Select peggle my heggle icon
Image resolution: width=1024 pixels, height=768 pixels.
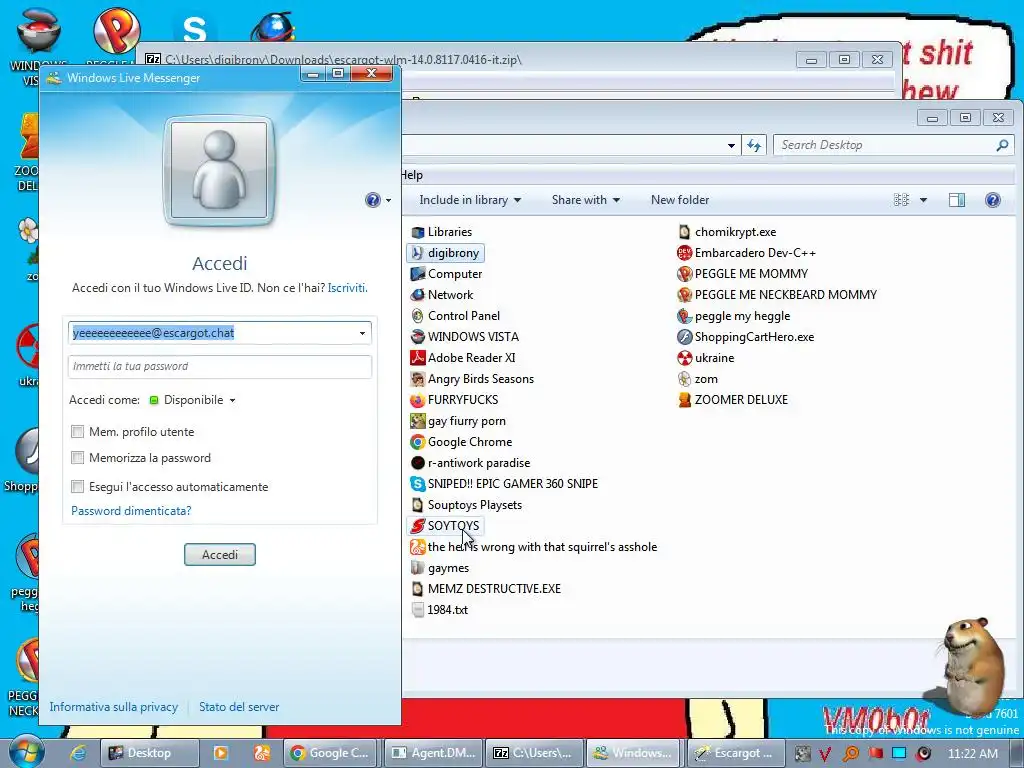684,316
